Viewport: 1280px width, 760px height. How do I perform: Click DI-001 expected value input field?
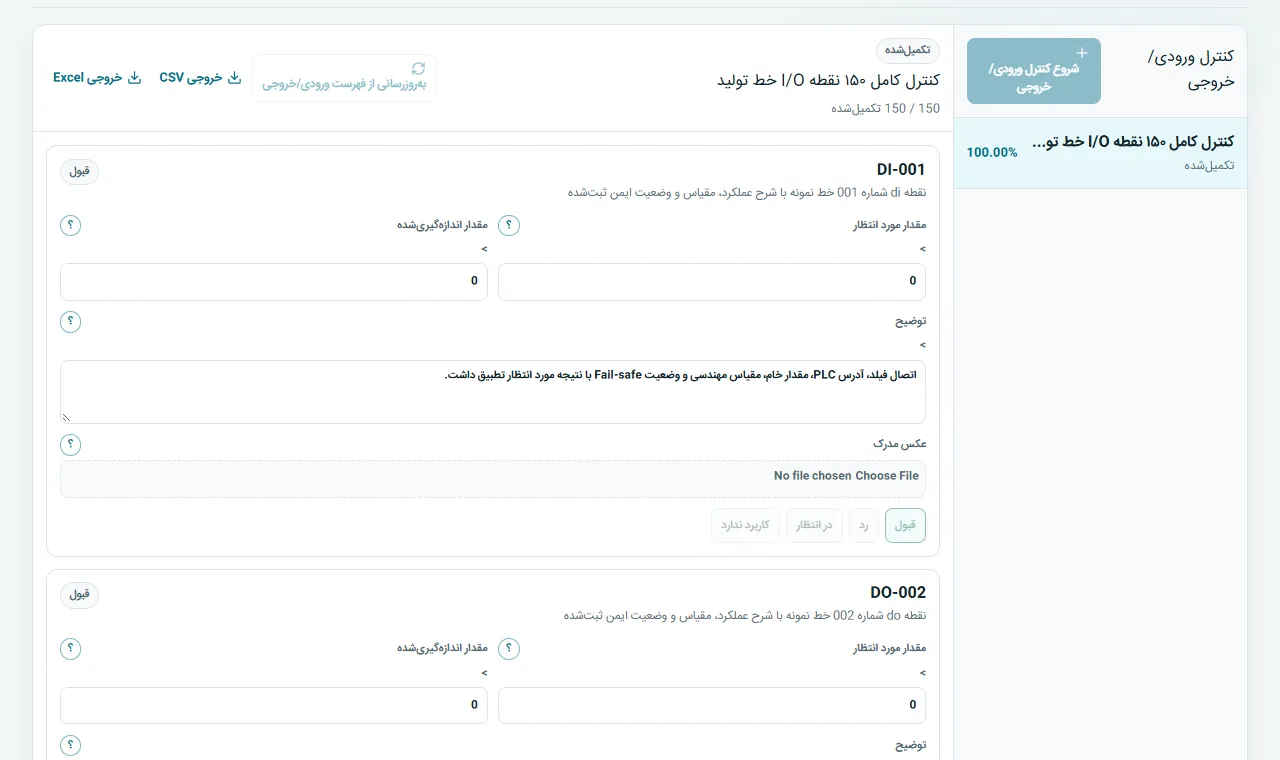point(712,282)
